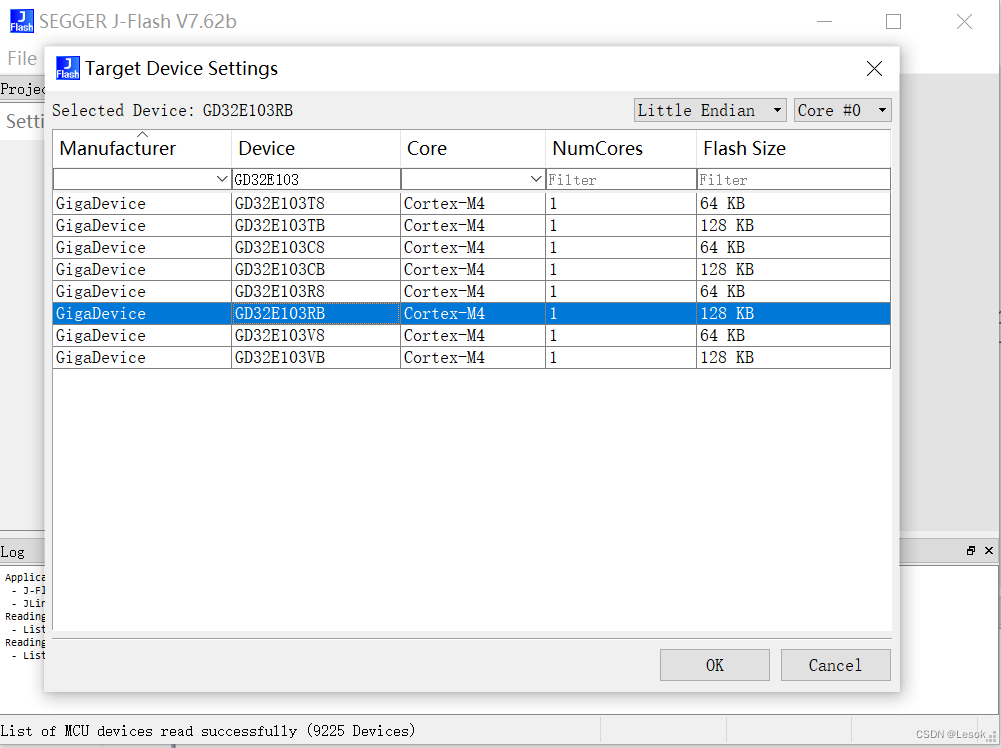Click 128 KB in the GD32E103TB row
Viewport: 1001px width, 748px height.
pos(727,225)
